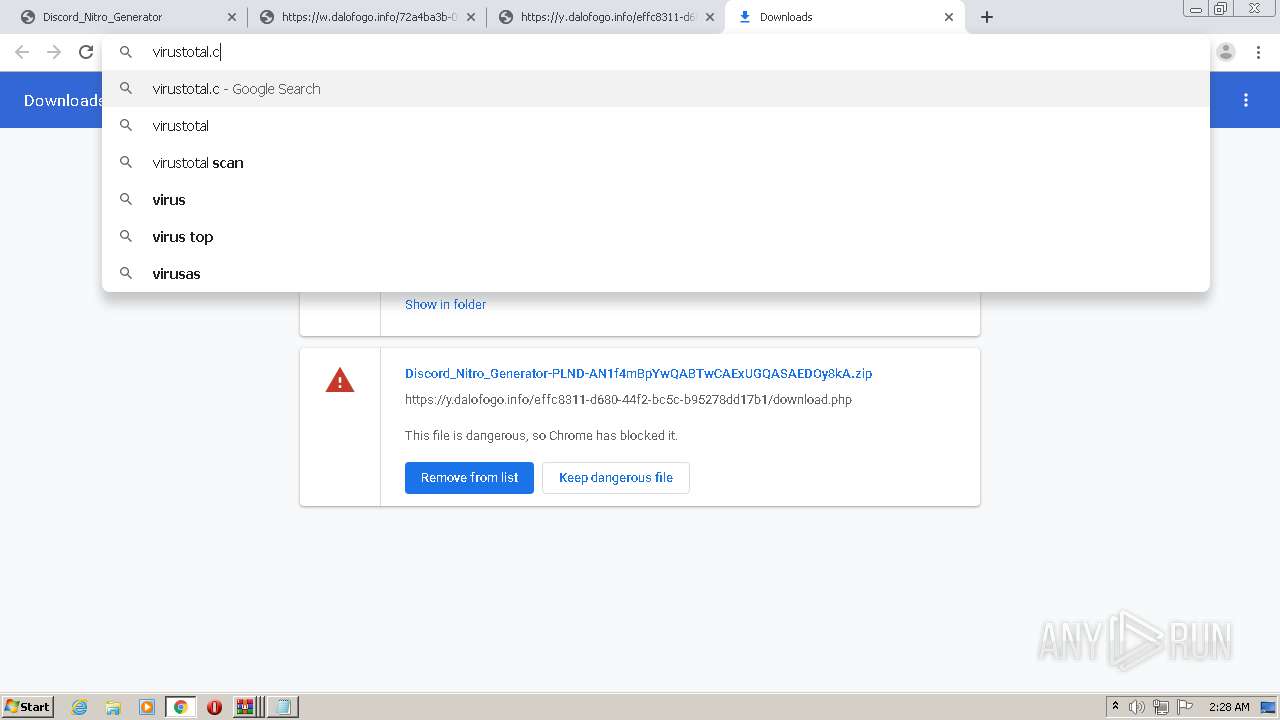
Task: Open the Windows Start menu
Action: pyautogui.click(x=28, y=707)
